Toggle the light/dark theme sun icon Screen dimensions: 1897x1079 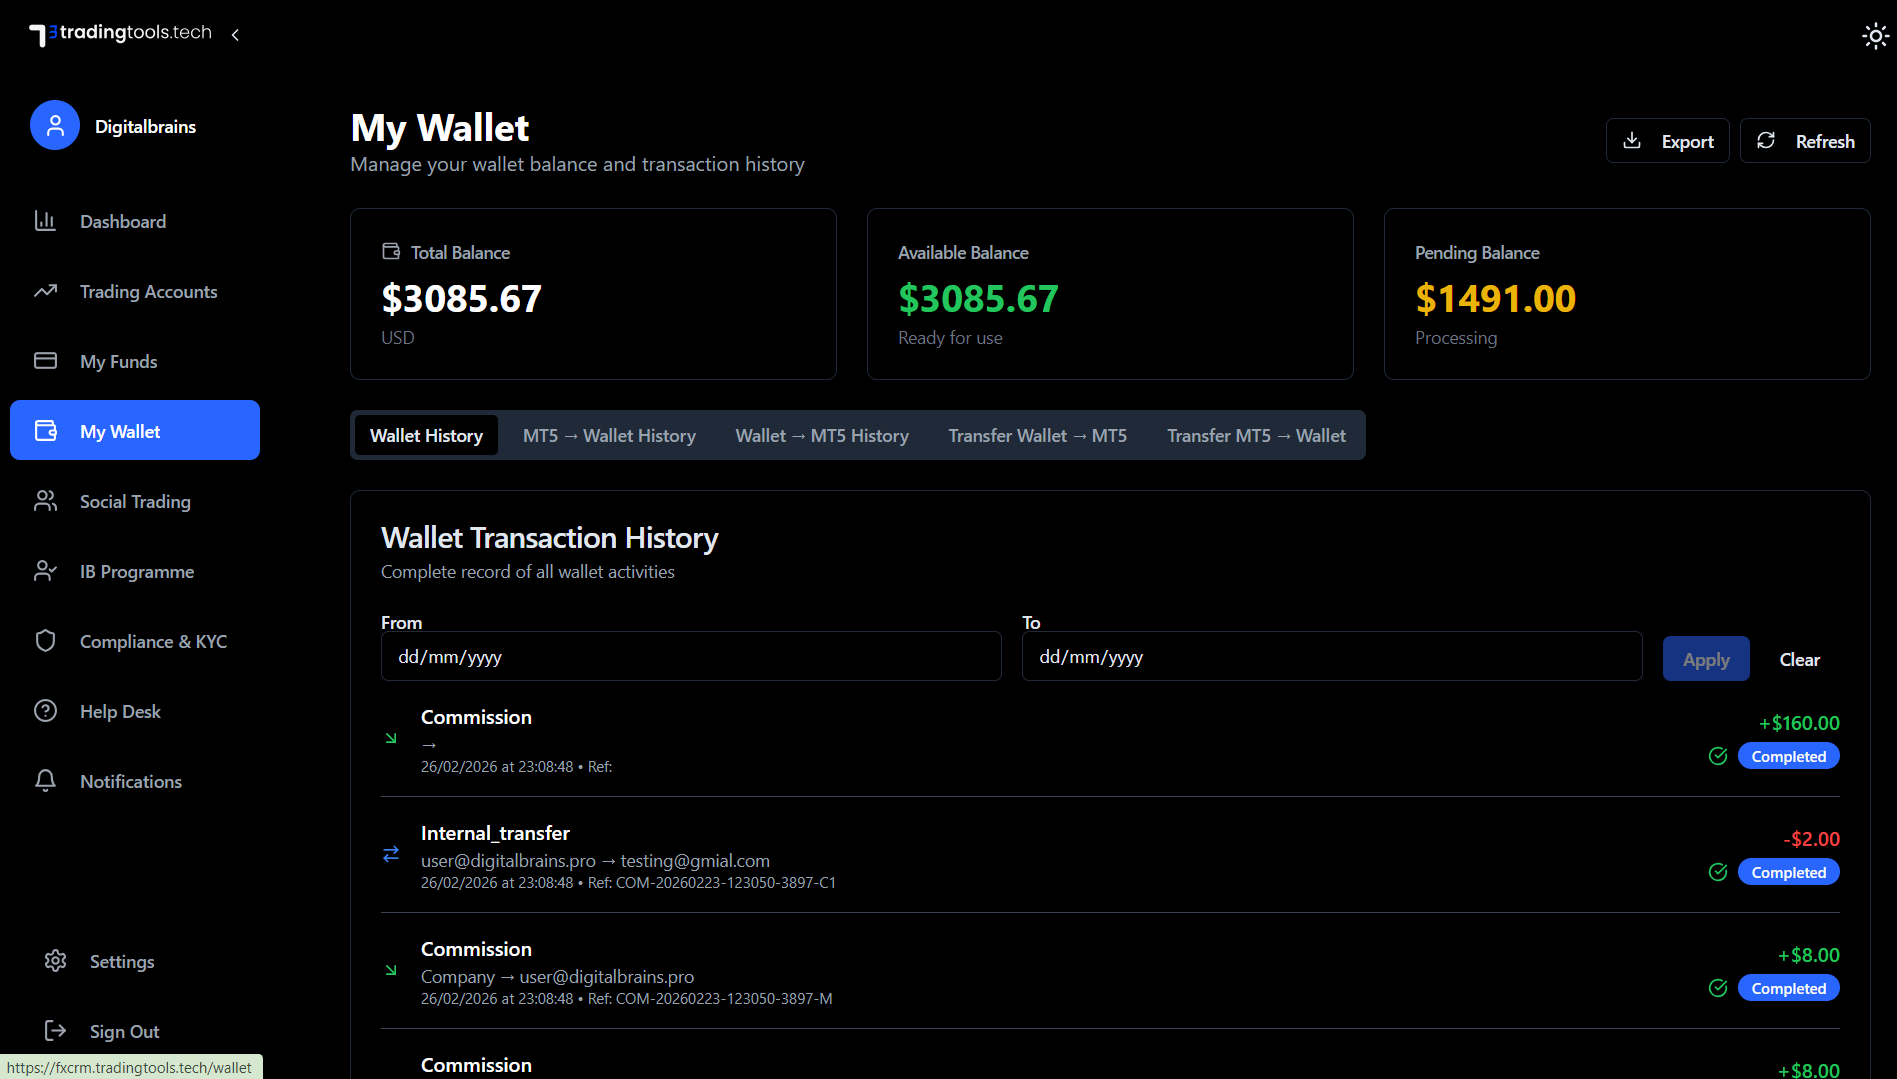point(1875,37)
